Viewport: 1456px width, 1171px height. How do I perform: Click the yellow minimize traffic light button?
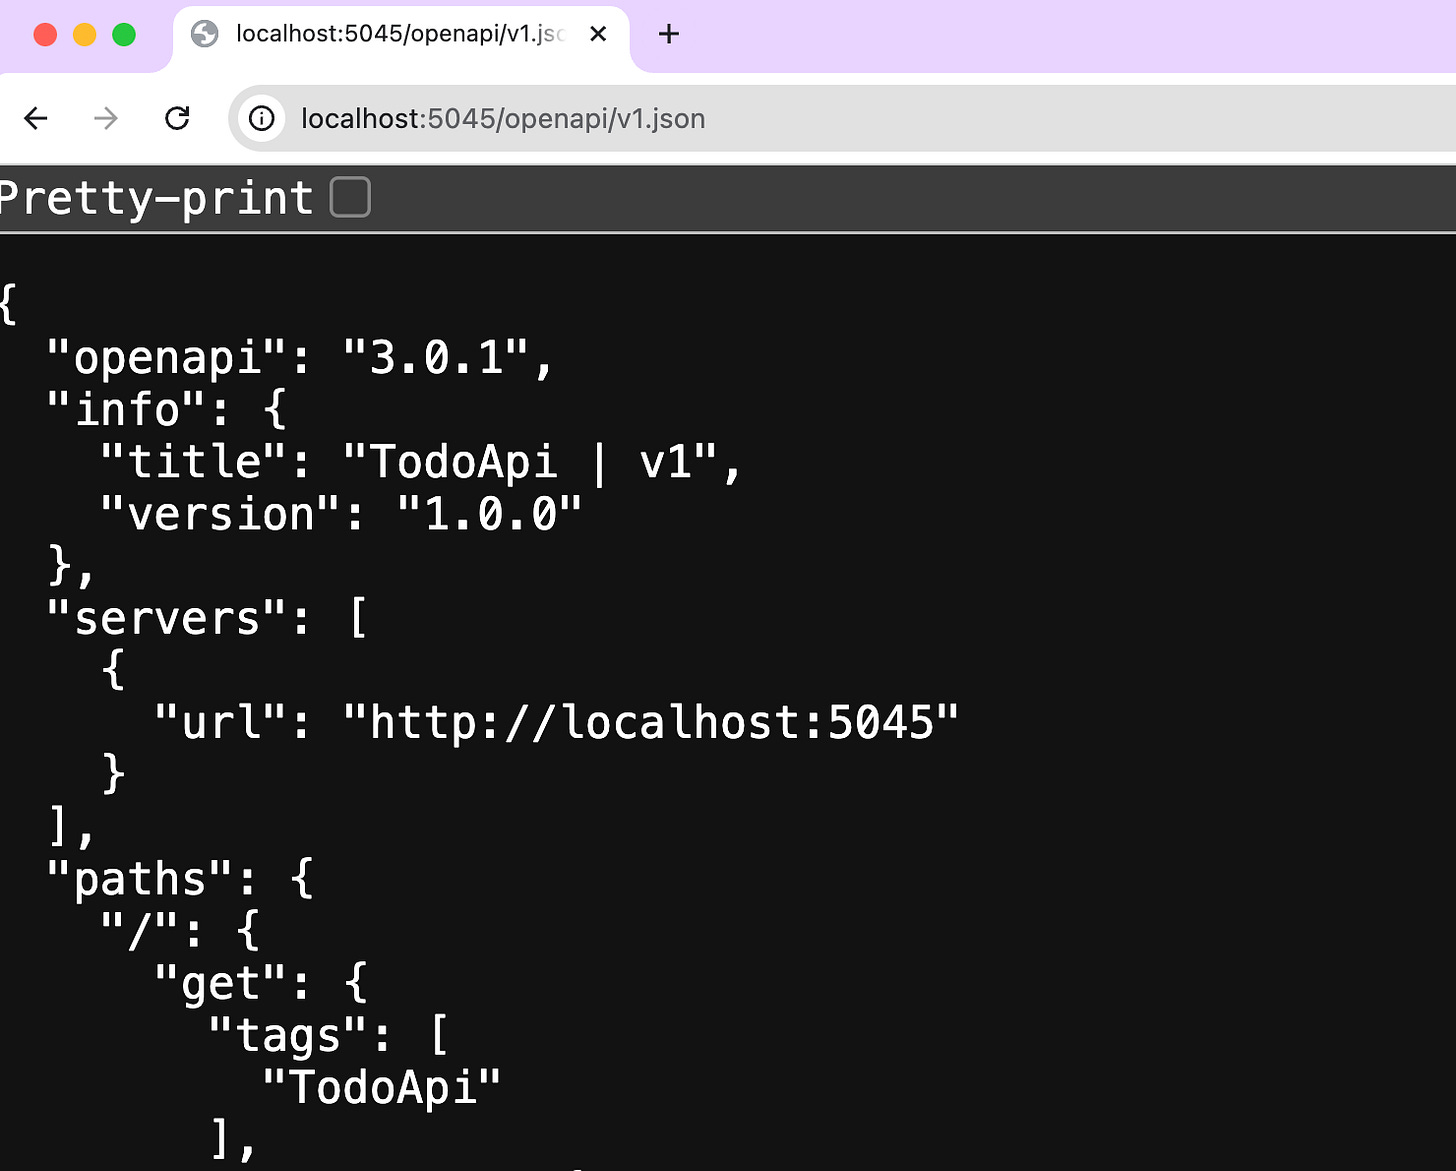[x=84, y=33]
